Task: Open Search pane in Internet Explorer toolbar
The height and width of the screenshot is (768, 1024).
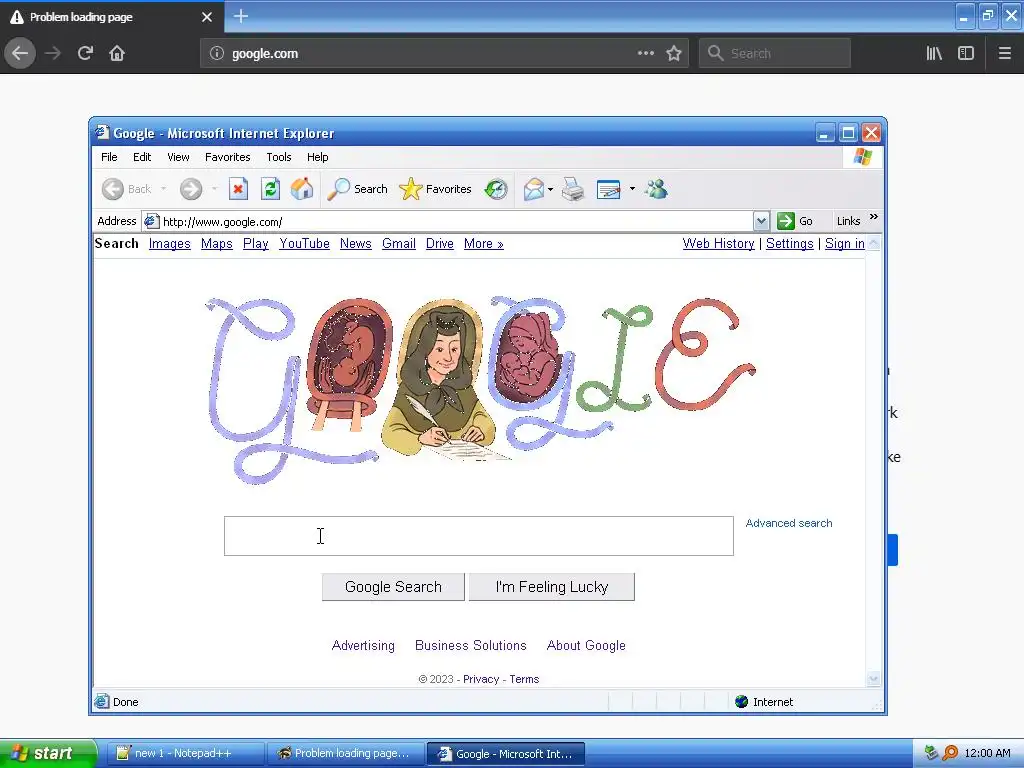Action: tap(357, 189)
